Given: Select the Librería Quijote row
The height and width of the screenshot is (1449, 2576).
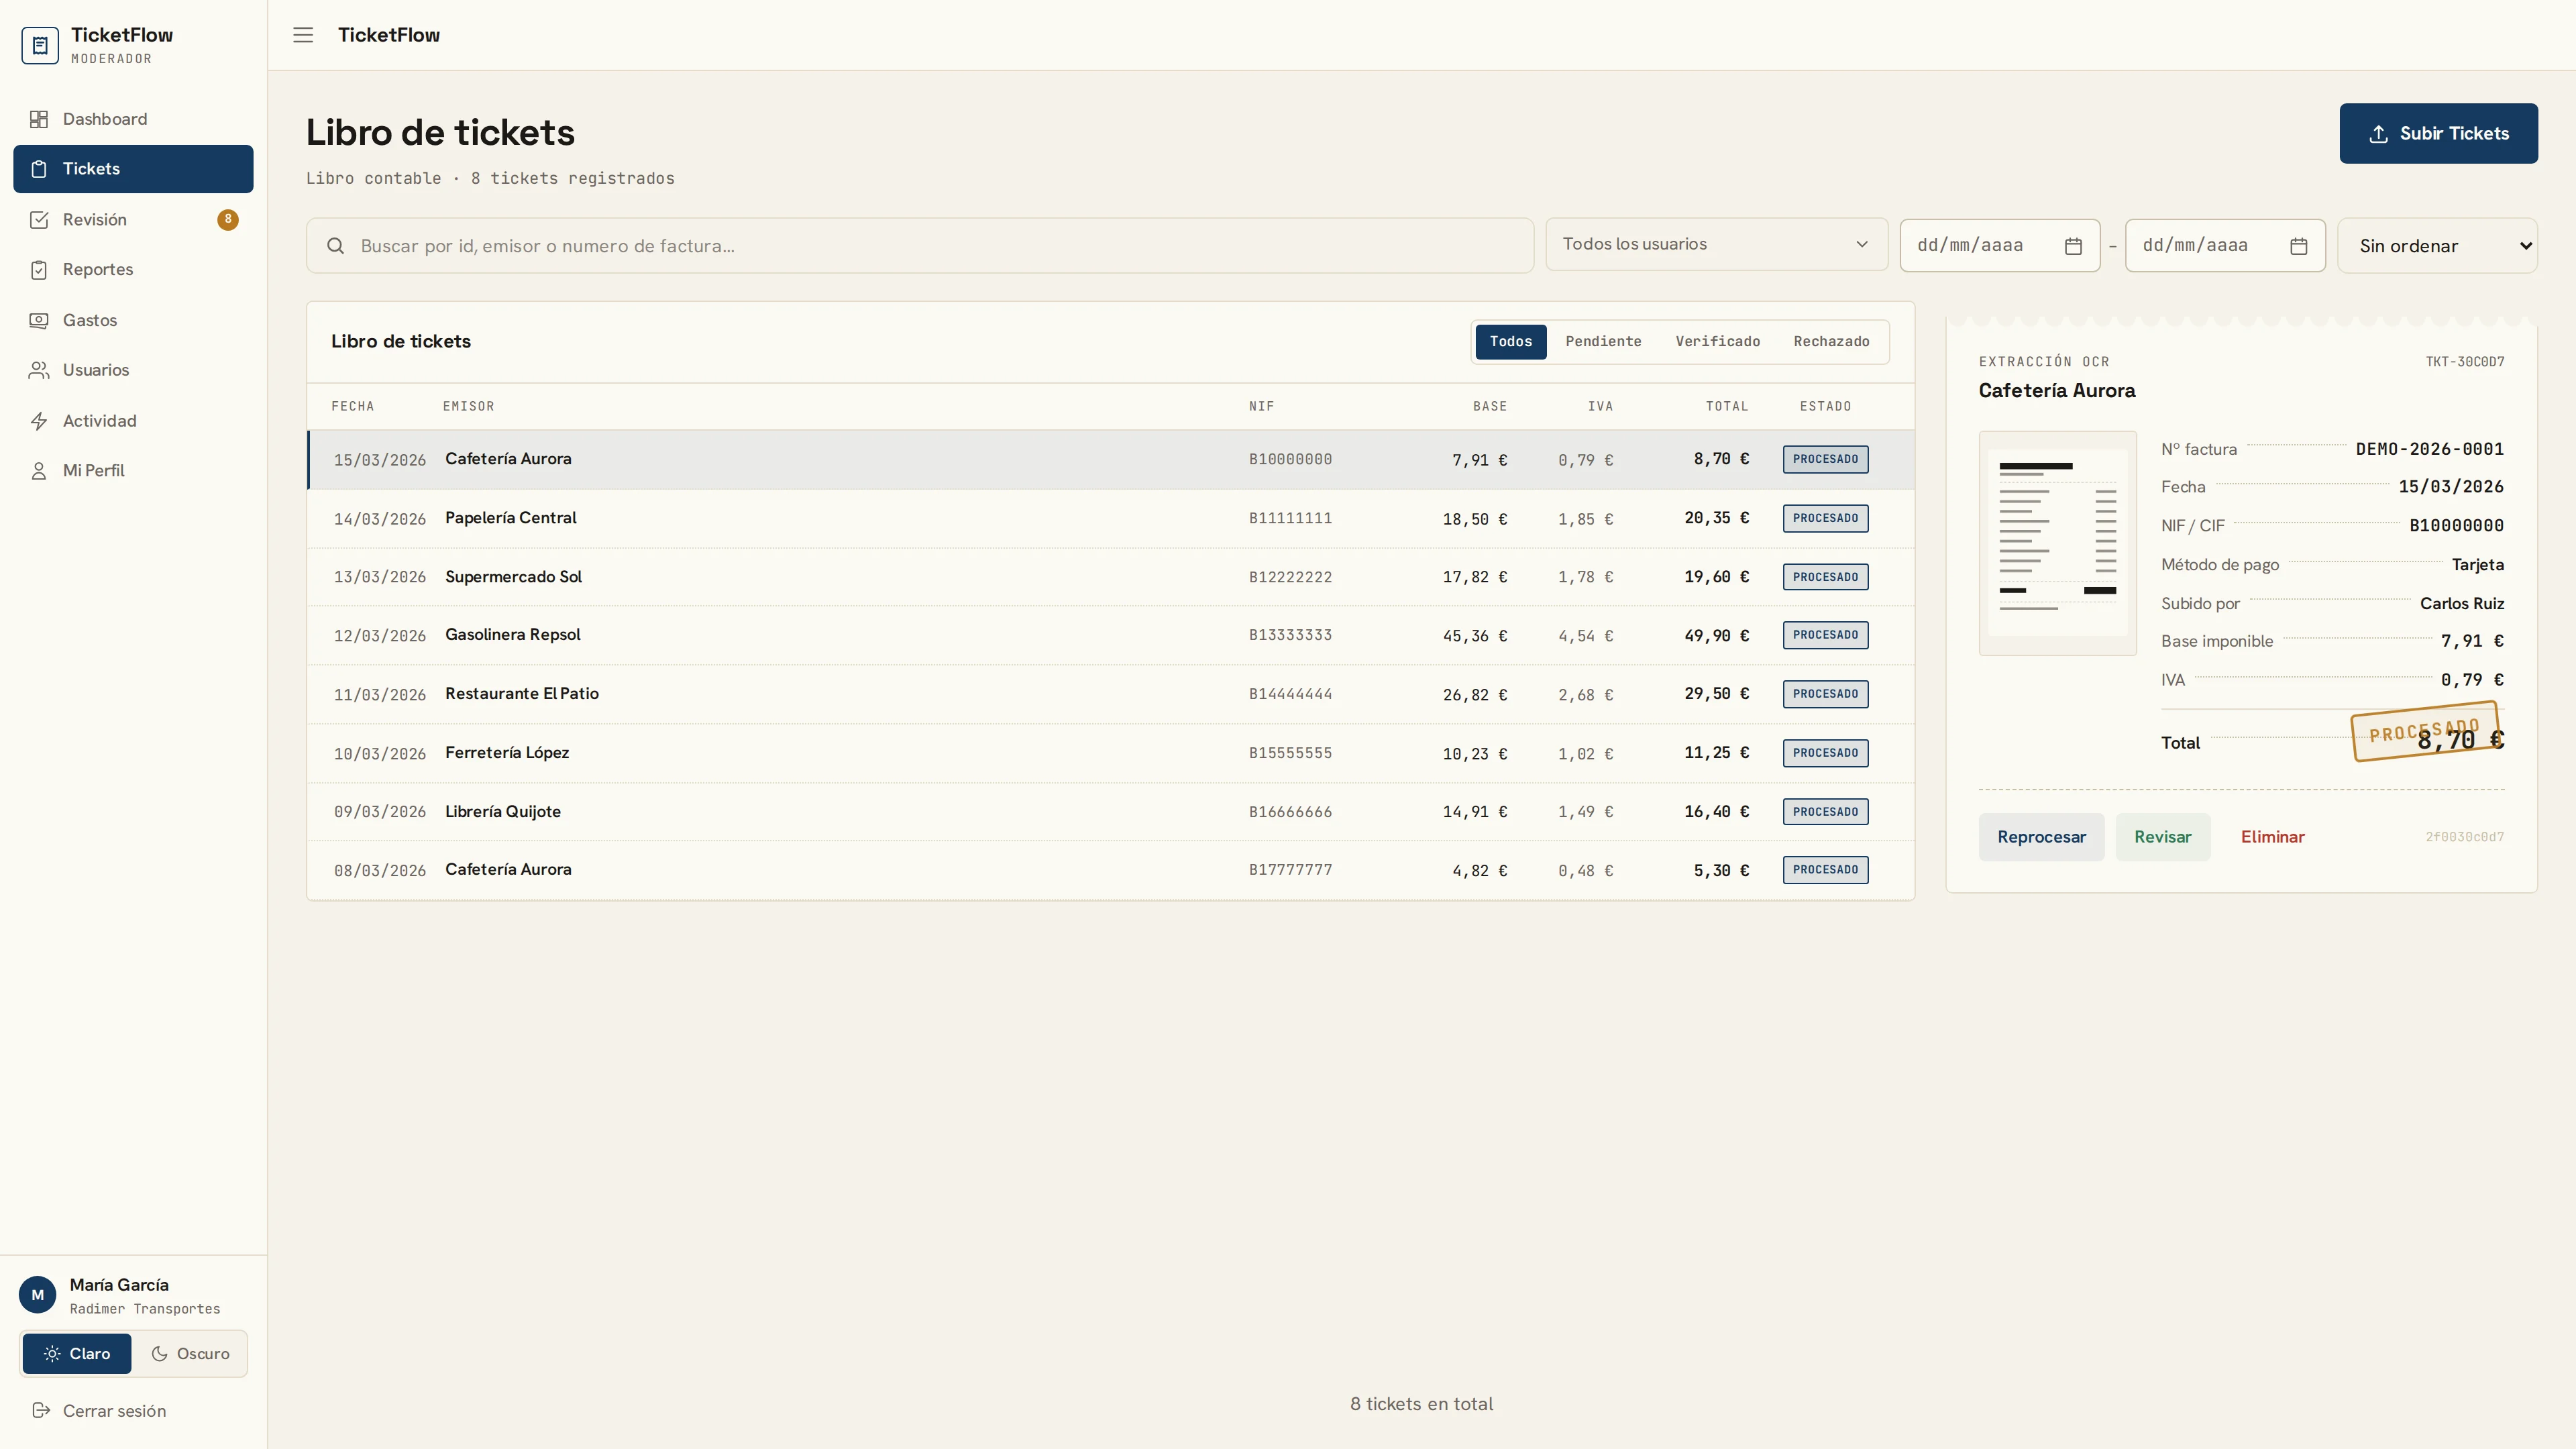Looking at the screenshot, I should 1110,812.
